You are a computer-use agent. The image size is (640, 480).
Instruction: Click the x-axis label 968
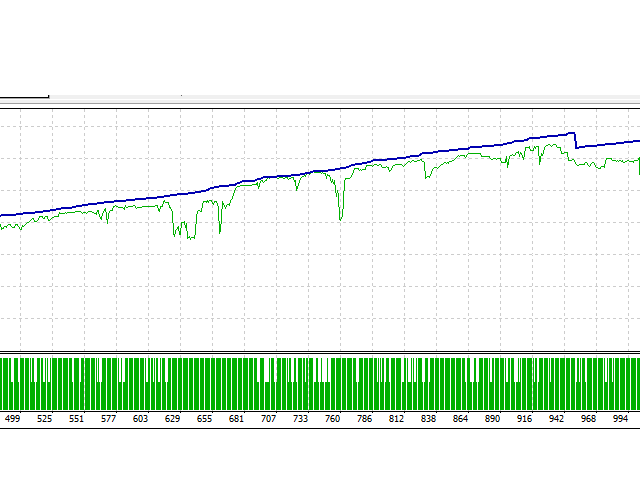coord(588,419)
